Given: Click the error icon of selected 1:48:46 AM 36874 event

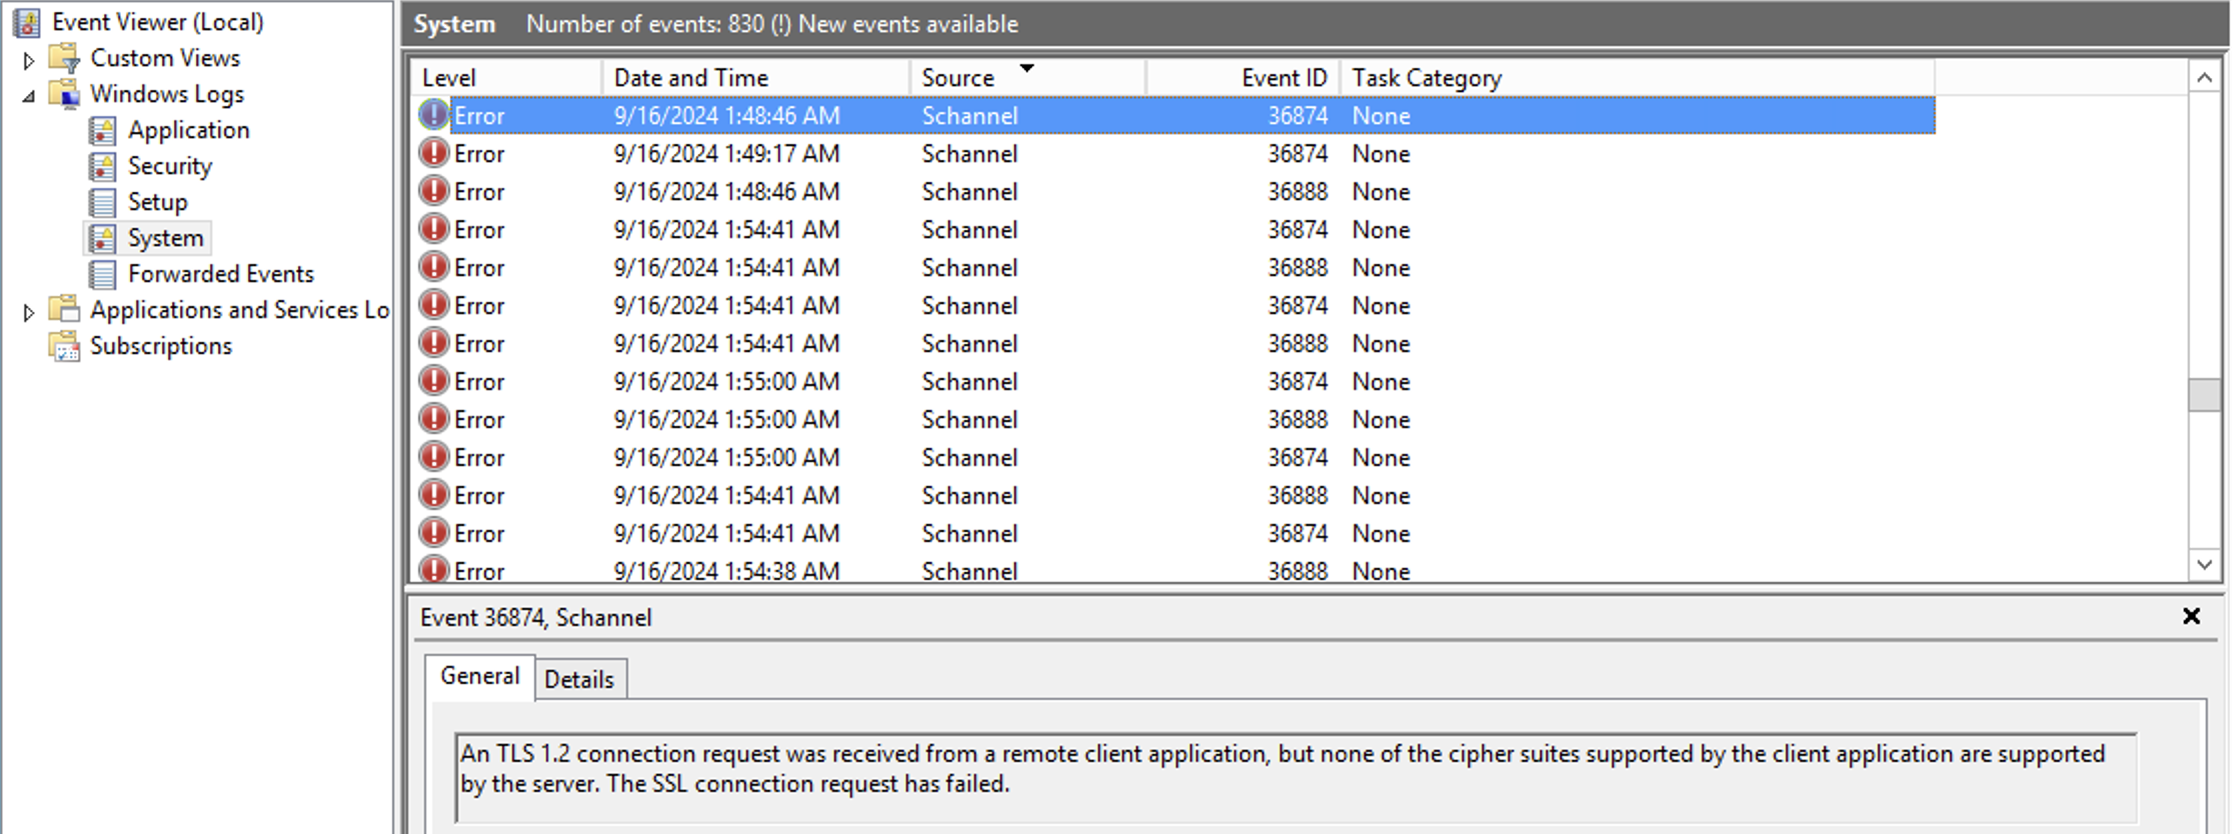Looking at the screenshot, I should [433, 115].
